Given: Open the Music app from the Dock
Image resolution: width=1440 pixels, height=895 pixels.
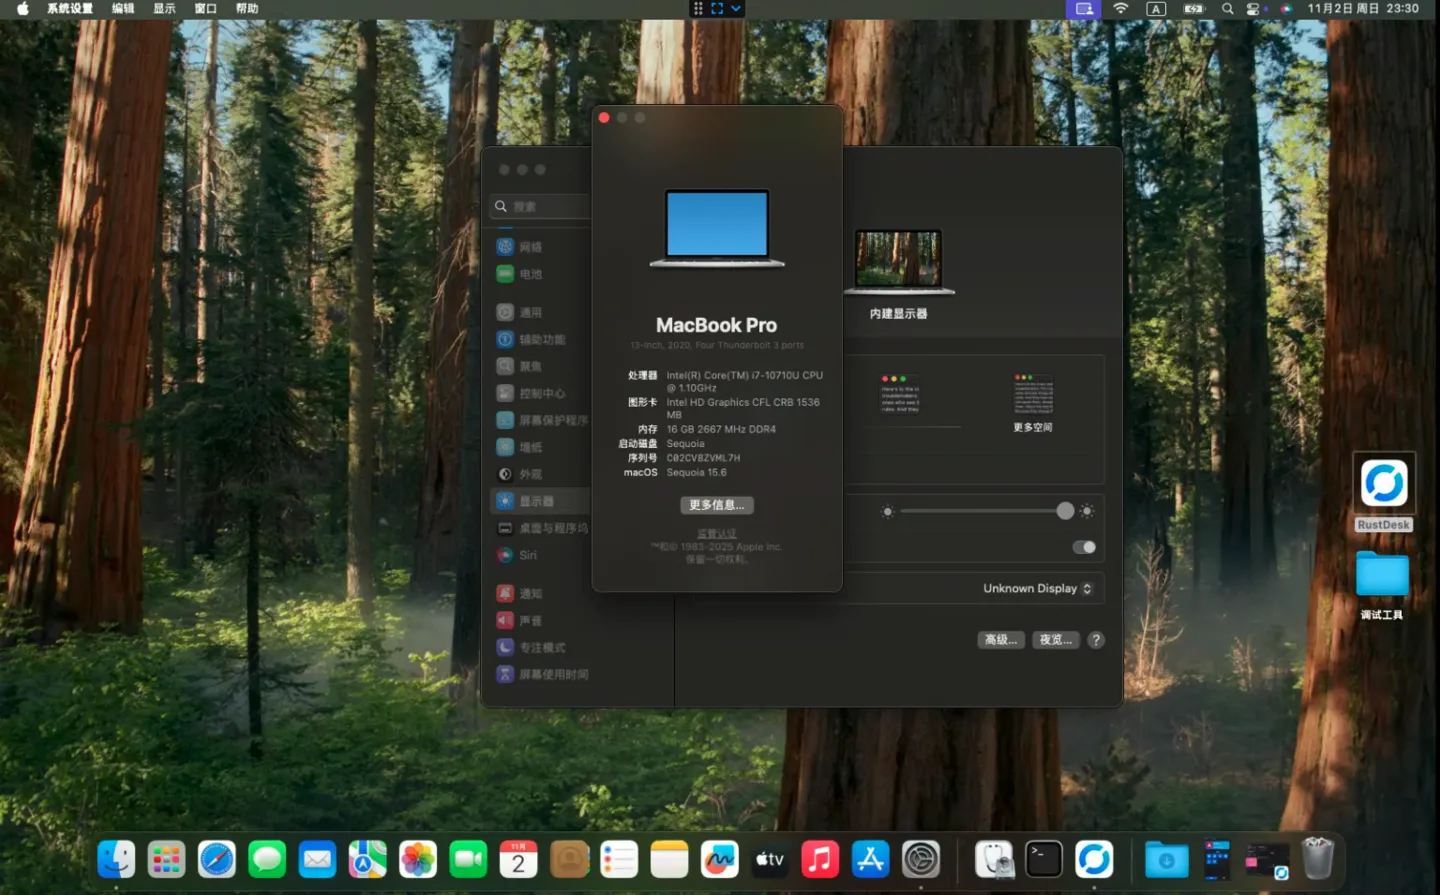Looking at the screenshot, I should tap(820, 859).
